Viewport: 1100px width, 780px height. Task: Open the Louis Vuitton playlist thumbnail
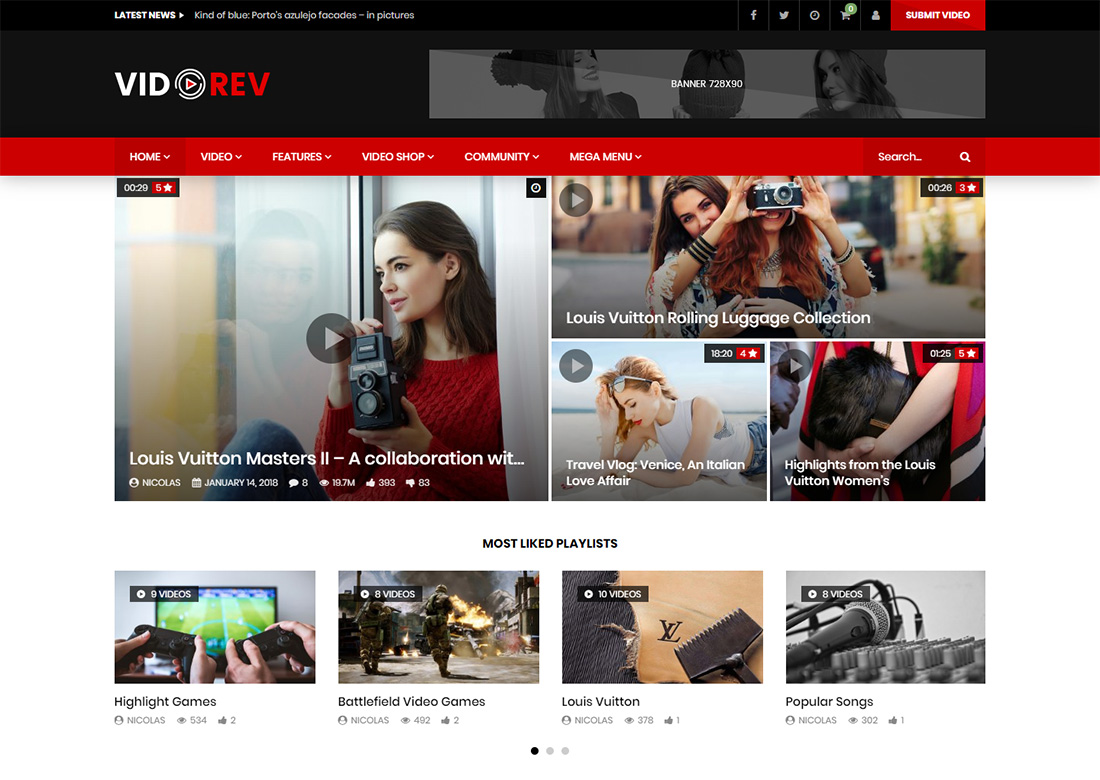click(x=662, y=627)
